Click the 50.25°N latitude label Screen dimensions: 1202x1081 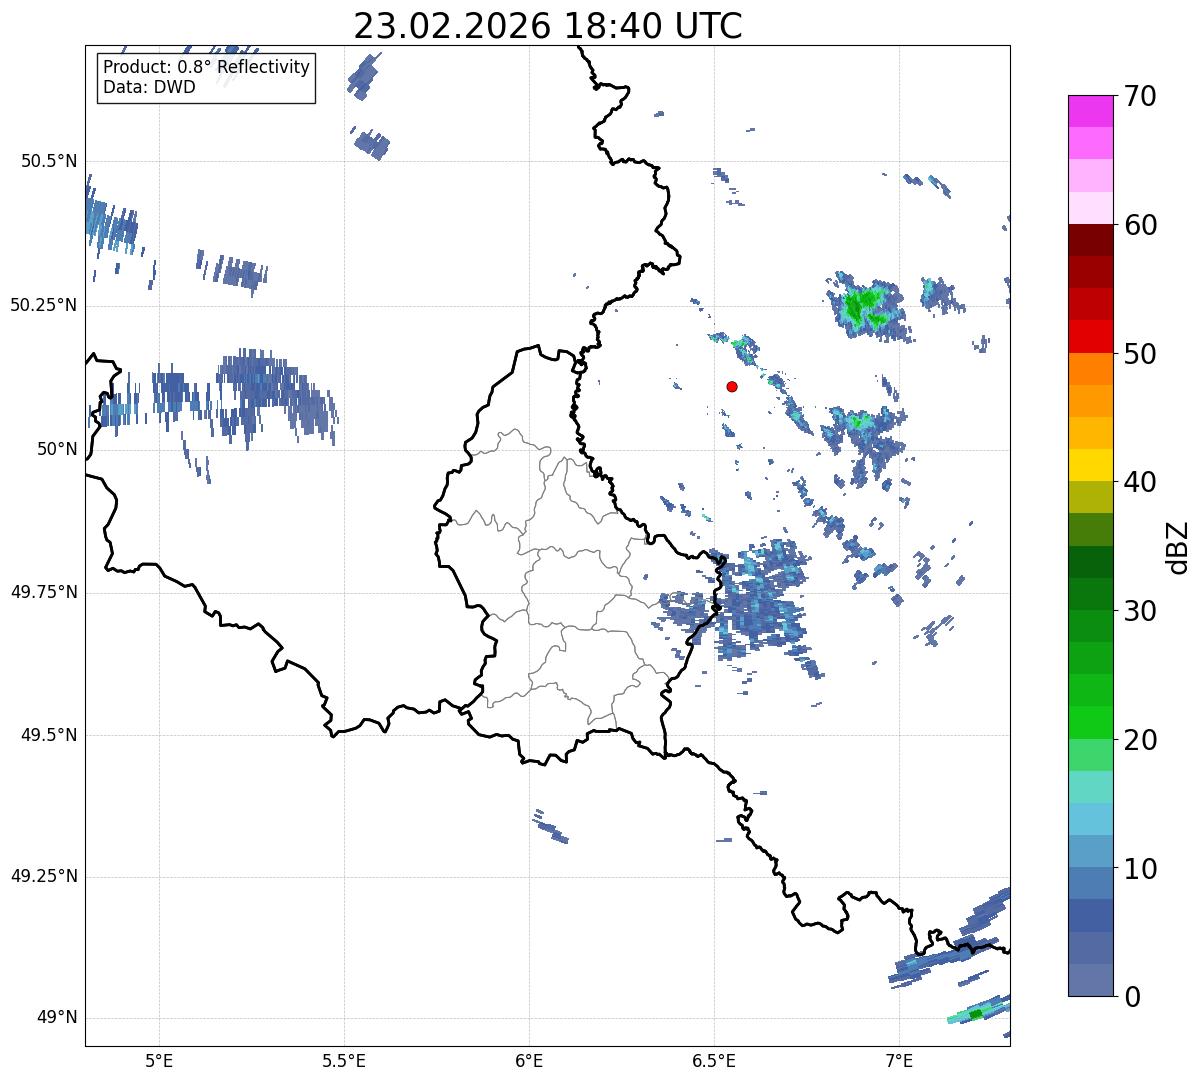44,305
